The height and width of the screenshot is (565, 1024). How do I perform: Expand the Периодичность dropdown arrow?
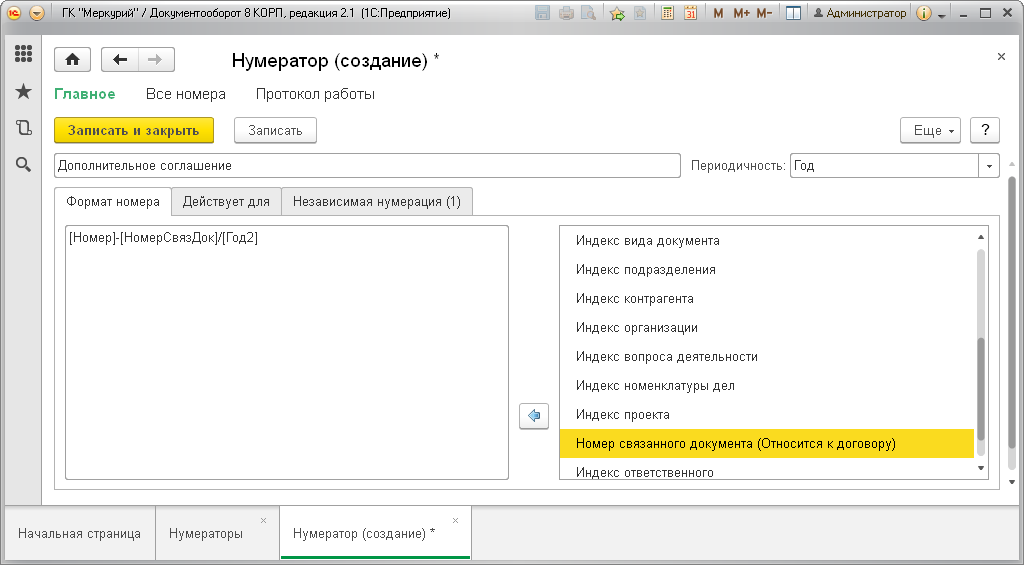coord(989,166)
